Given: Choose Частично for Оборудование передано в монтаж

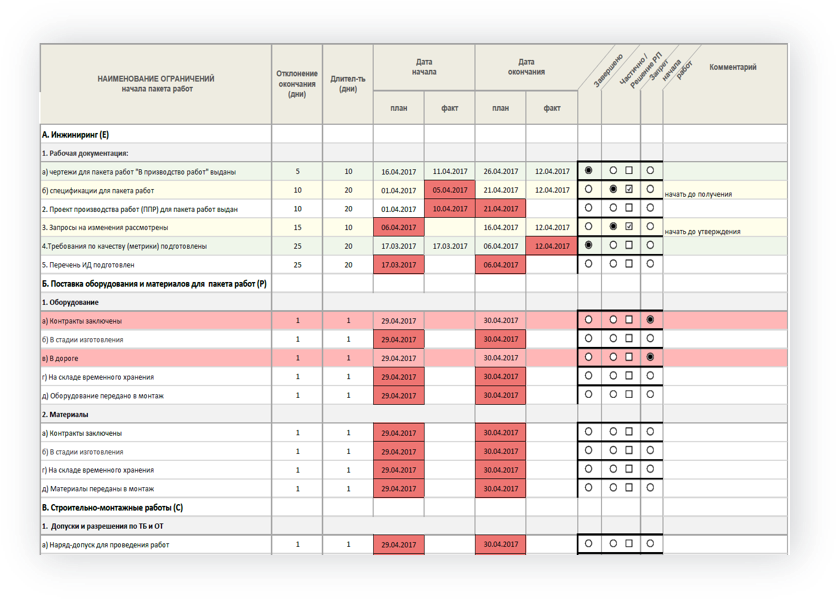Looking at the screenshot, I should [613, 395].
